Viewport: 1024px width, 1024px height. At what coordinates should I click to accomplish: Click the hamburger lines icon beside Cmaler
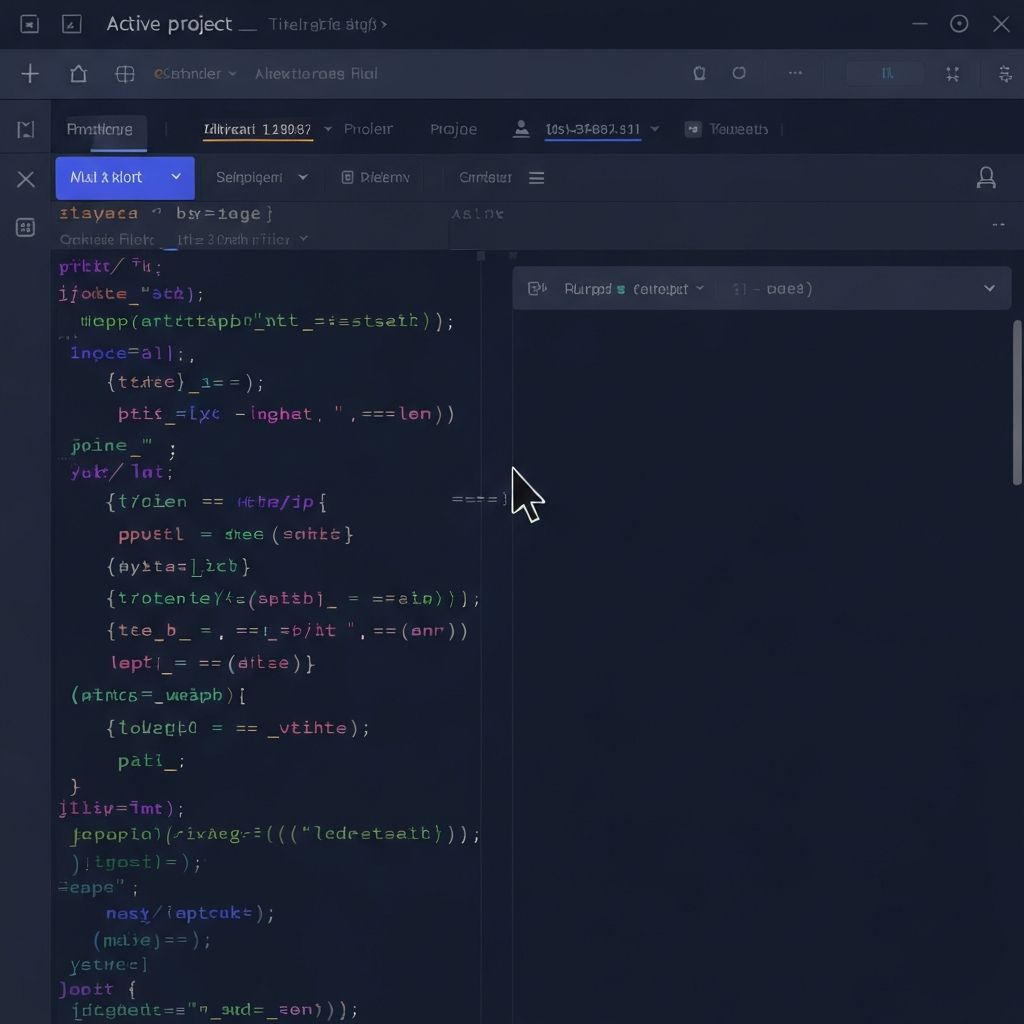(x=537, y=178)
